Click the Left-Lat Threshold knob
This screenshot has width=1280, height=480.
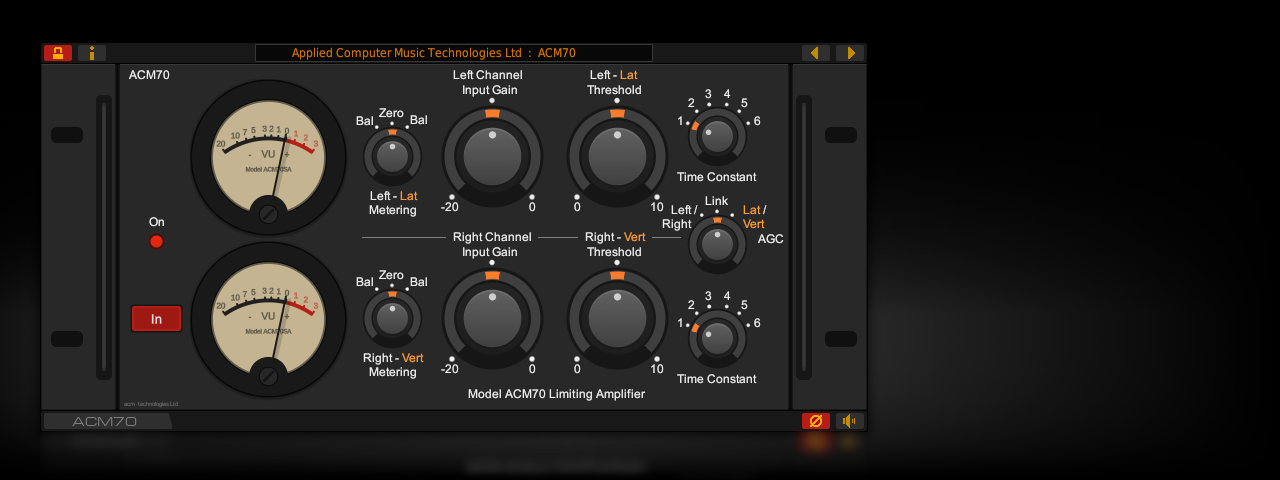pyautogui.click(x=617, y=156)
